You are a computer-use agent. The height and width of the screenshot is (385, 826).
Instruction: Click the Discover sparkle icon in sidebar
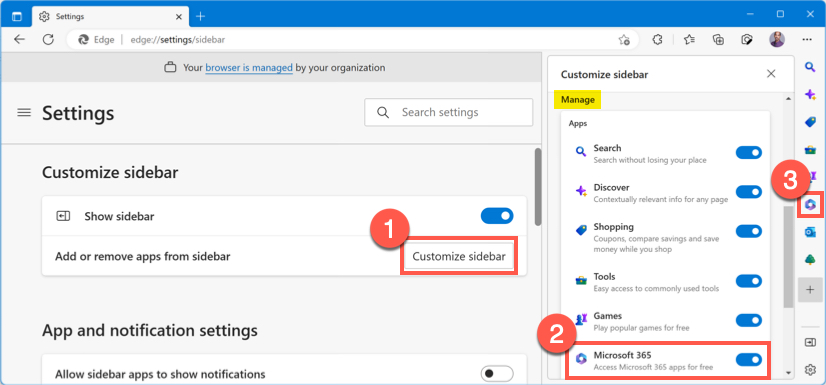[x=810, y=94]
